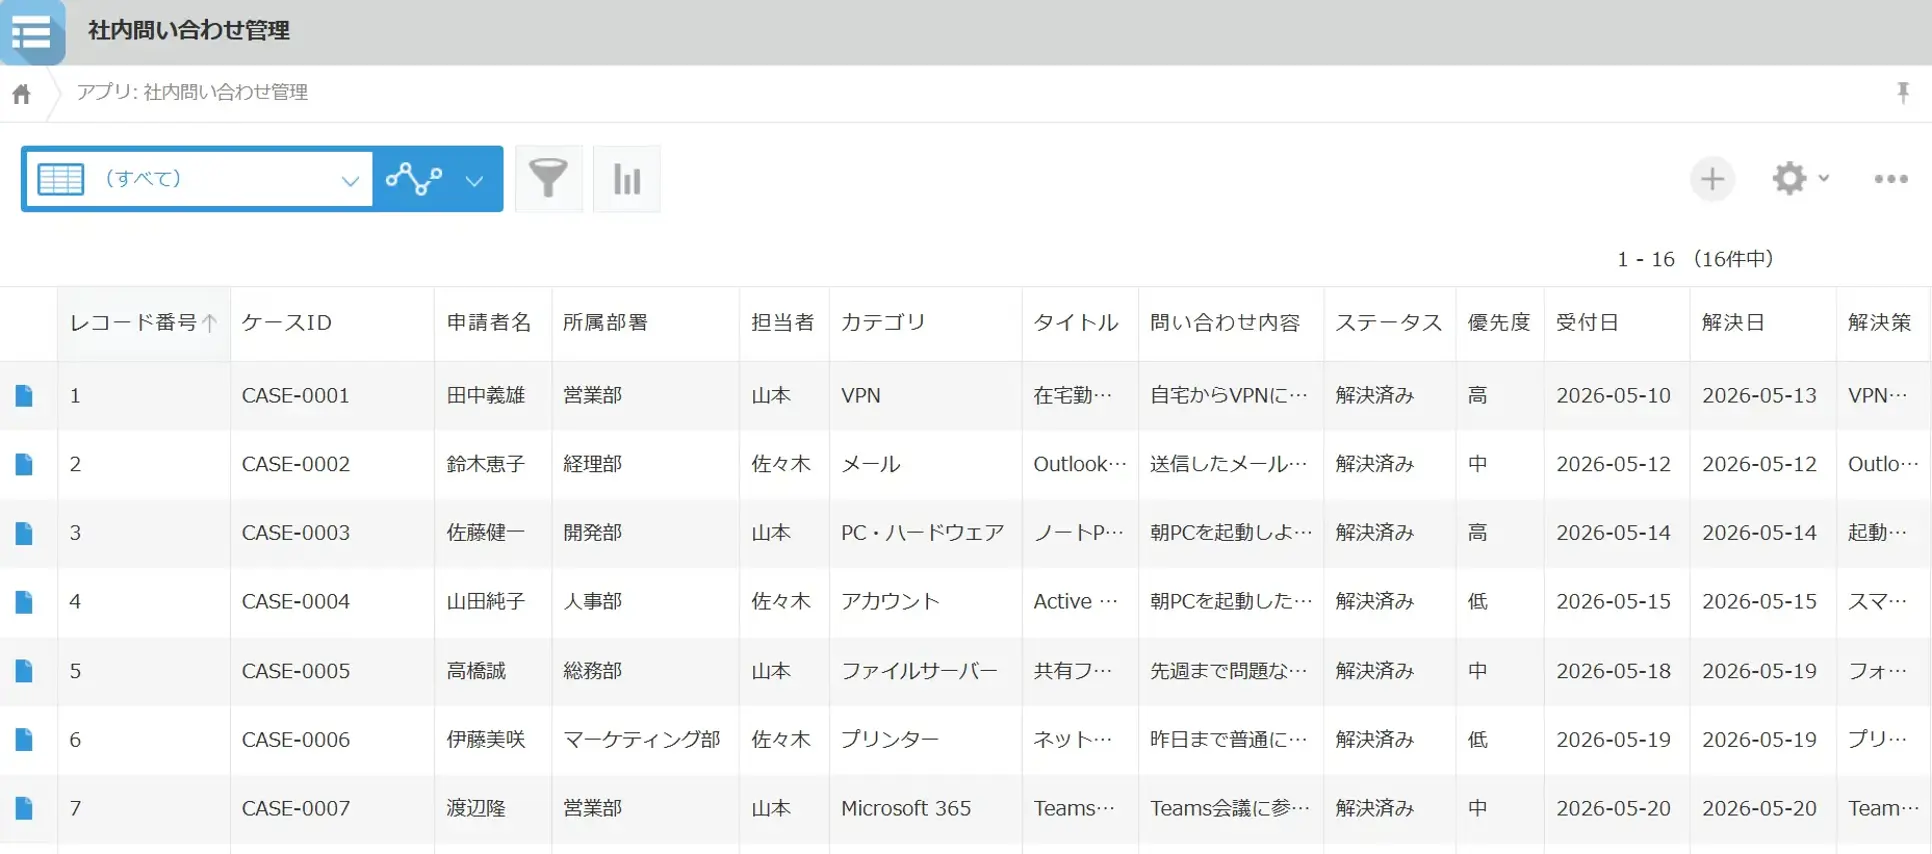Sort by the レコード番号 column header
The image size is (1932, 854).
click(x=143, y=323)
